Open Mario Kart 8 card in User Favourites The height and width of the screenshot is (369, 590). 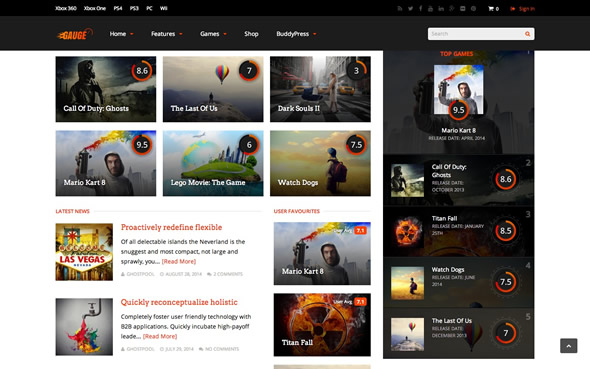tap(322, 254)
